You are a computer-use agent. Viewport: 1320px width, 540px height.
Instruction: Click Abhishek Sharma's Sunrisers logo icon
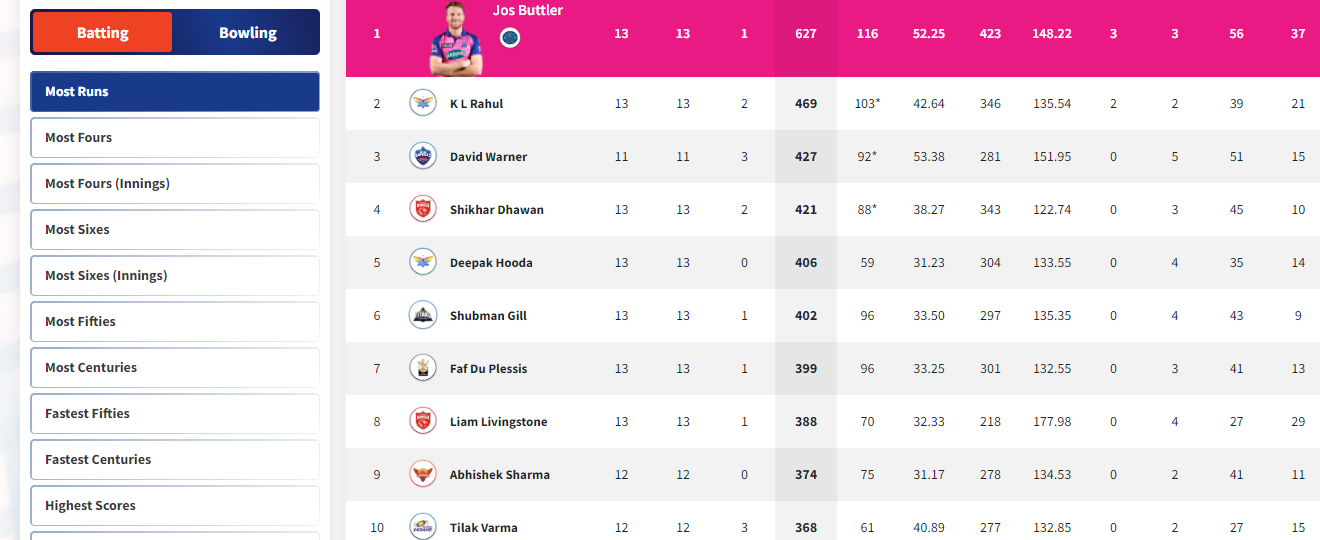[423, 474]
